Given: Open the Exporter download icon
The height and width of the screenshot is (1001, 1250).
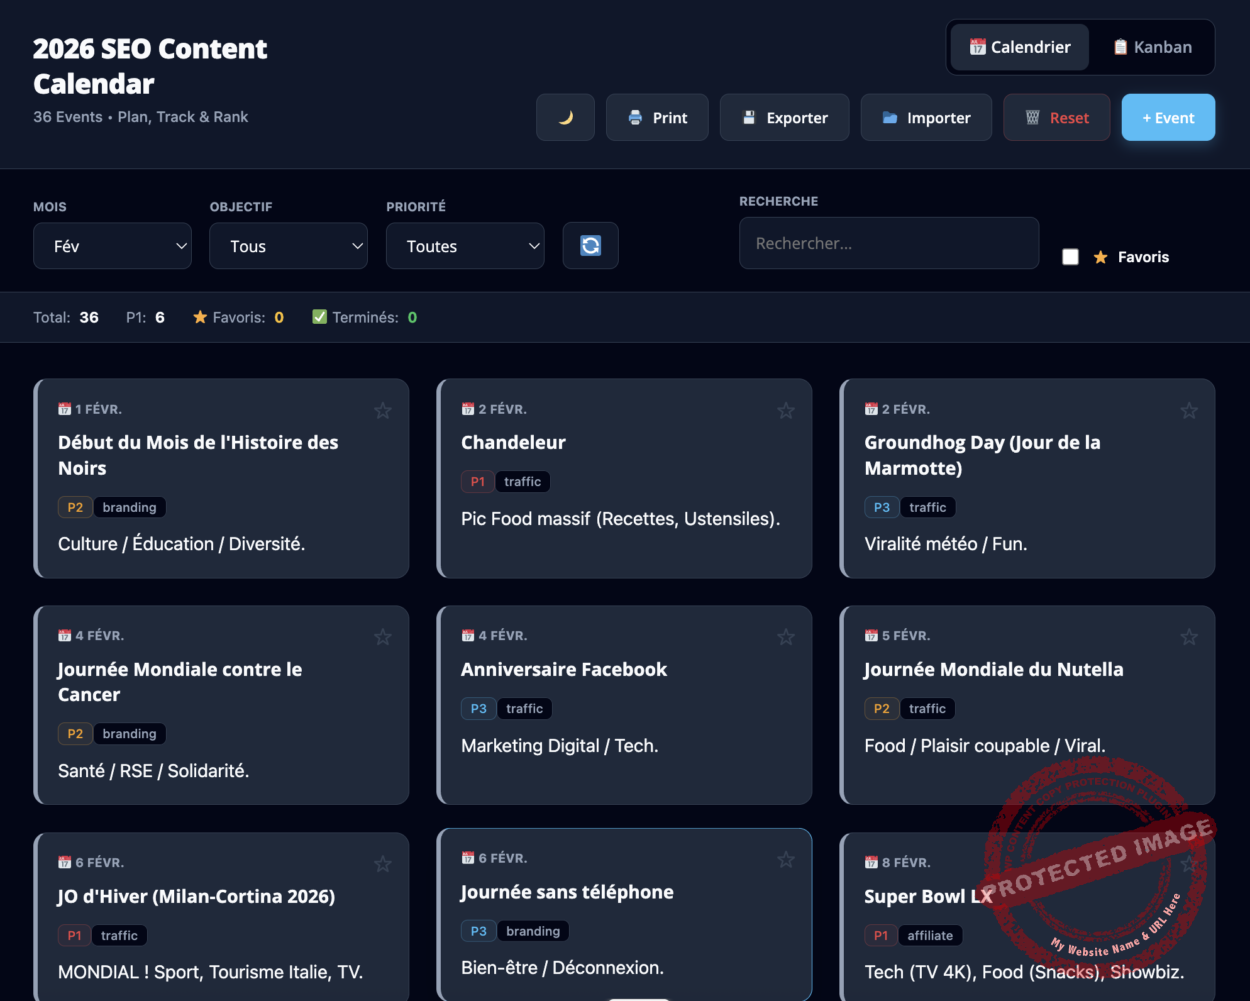Looking at the screenshot, I should coord(750,117).
